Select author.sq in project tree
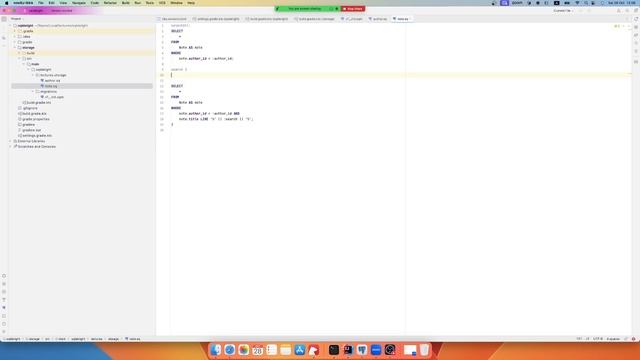Viewport: 640px width, 360px height. point(52,81)
